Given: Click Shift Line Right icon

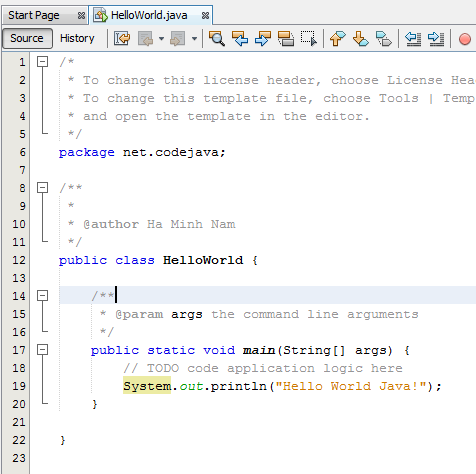Looking at the screenshot, I should coord(436,38).
